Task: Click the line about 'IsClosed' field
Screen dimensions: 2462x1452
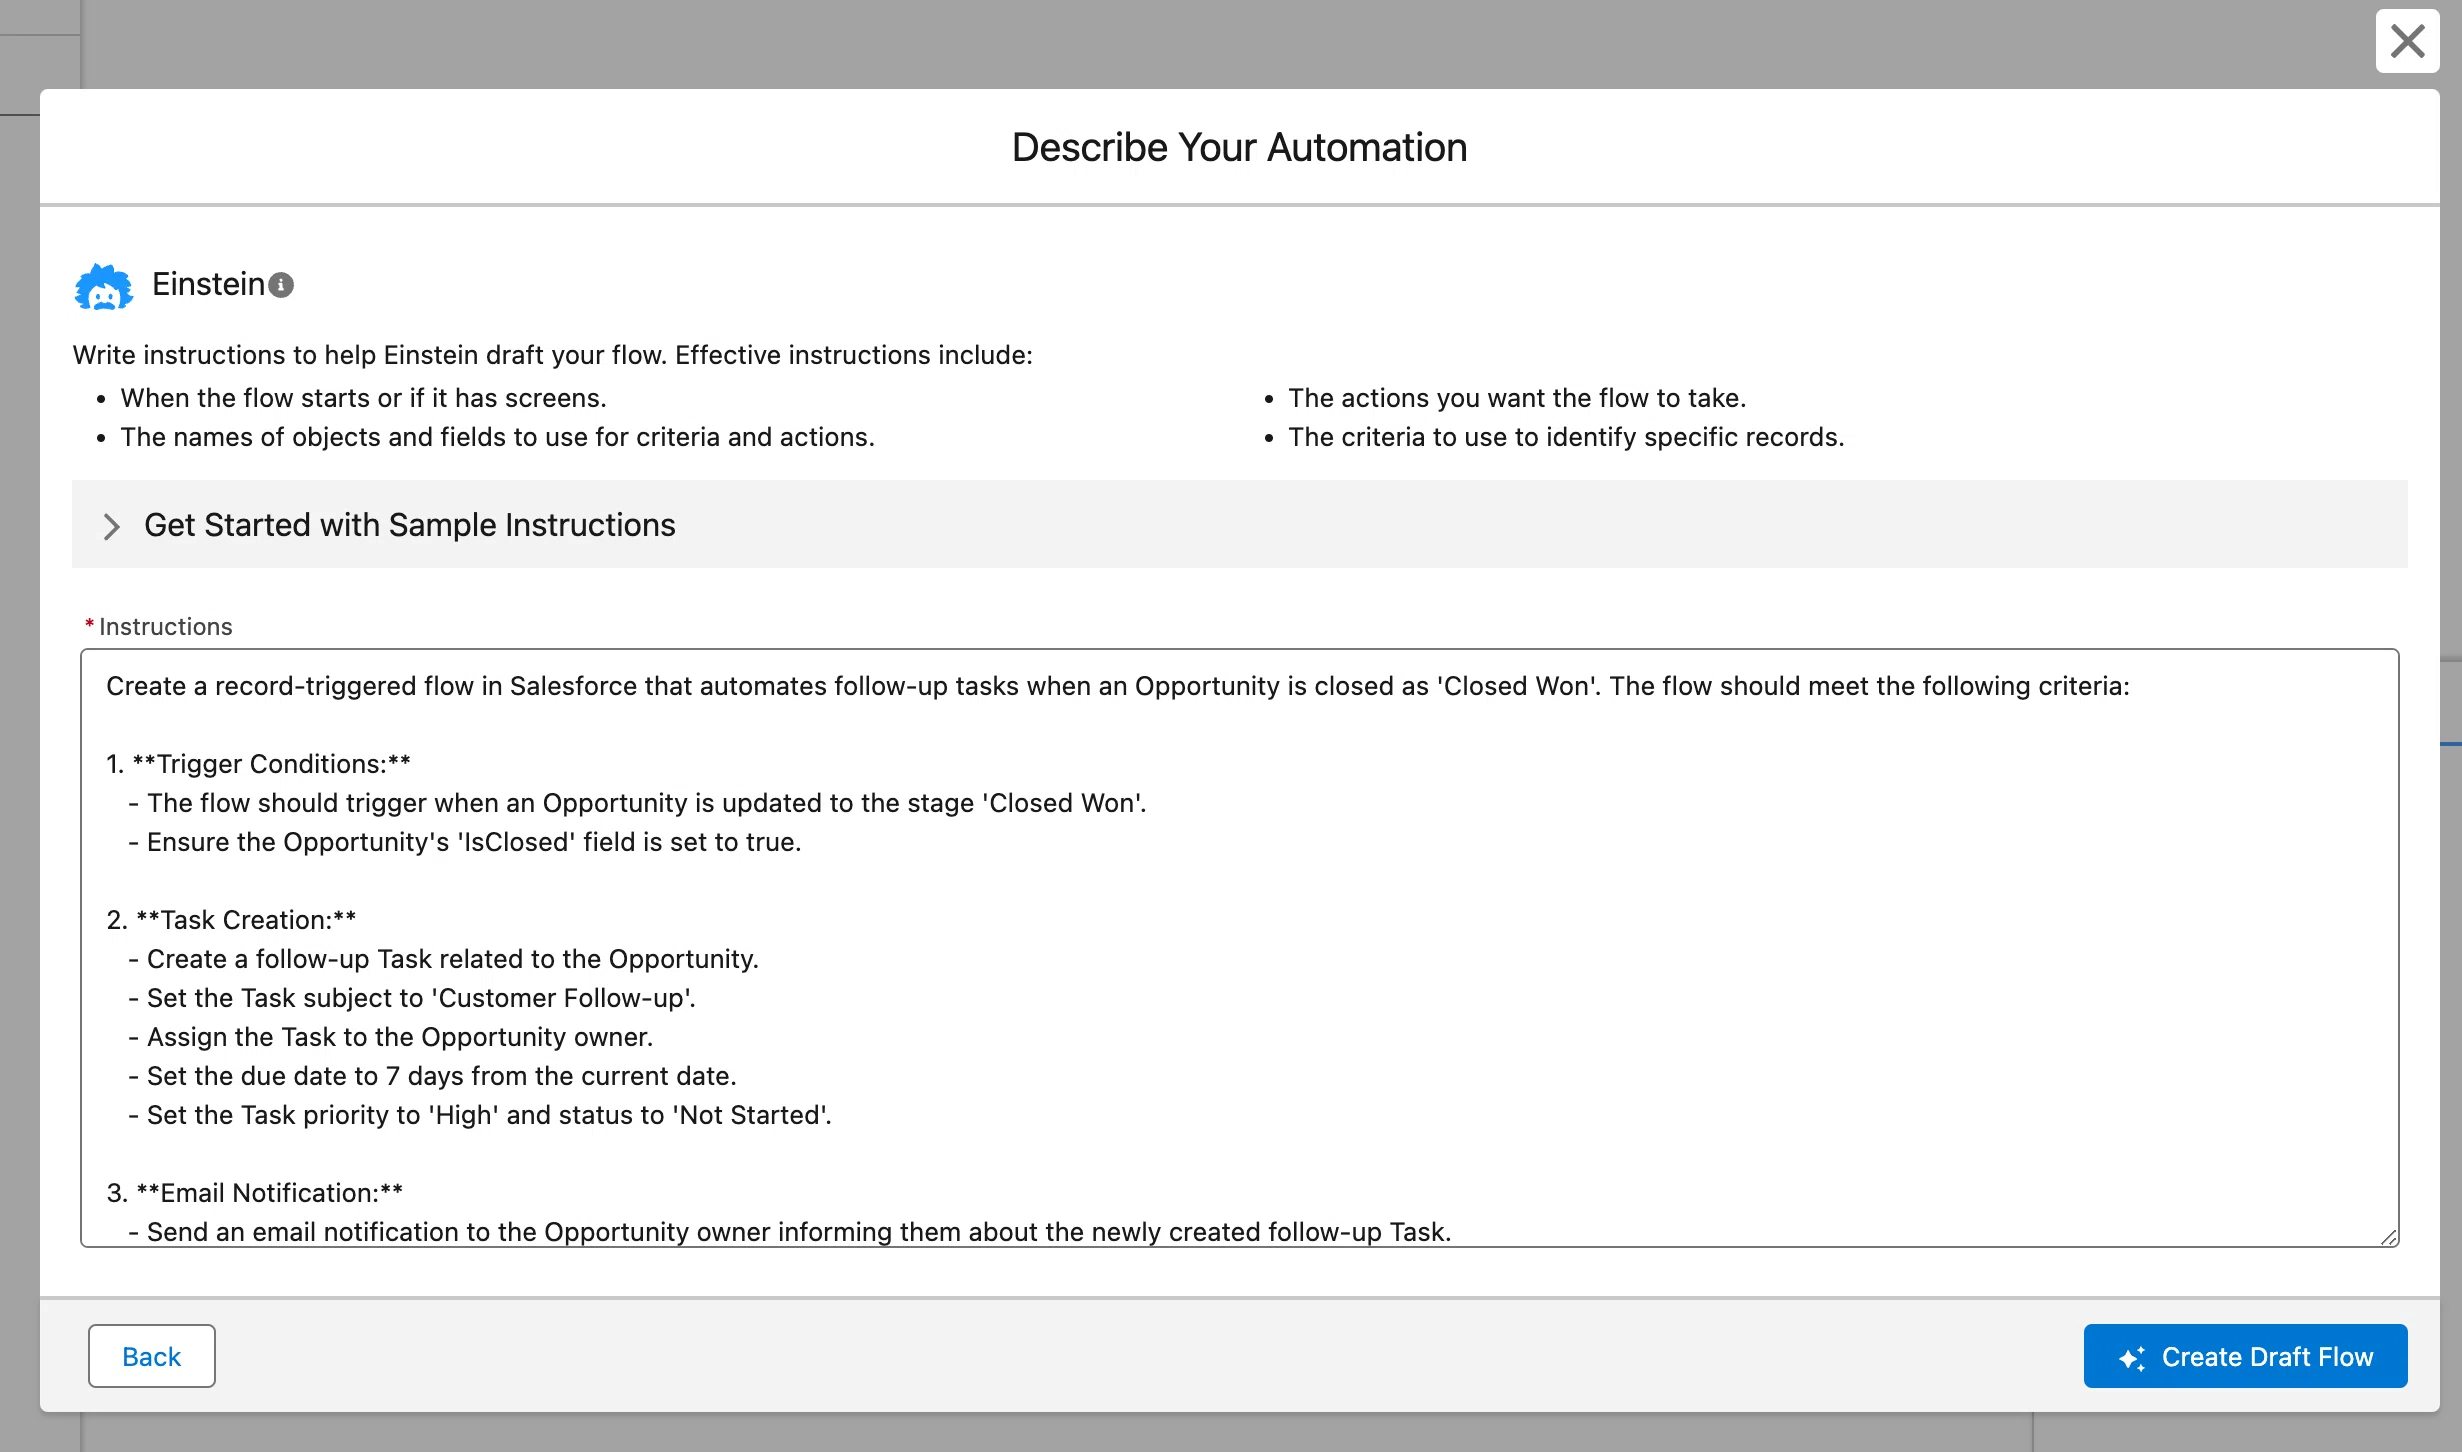Action: pos(465,842)
